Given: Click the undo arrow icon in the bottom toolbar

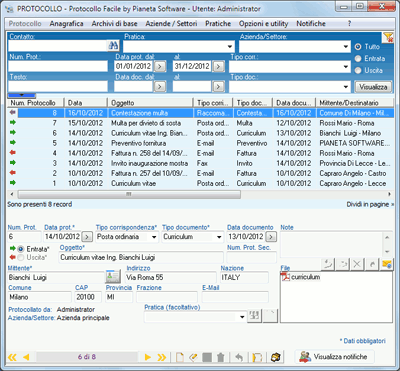Looking at the screenshot, I should [239, 357].
